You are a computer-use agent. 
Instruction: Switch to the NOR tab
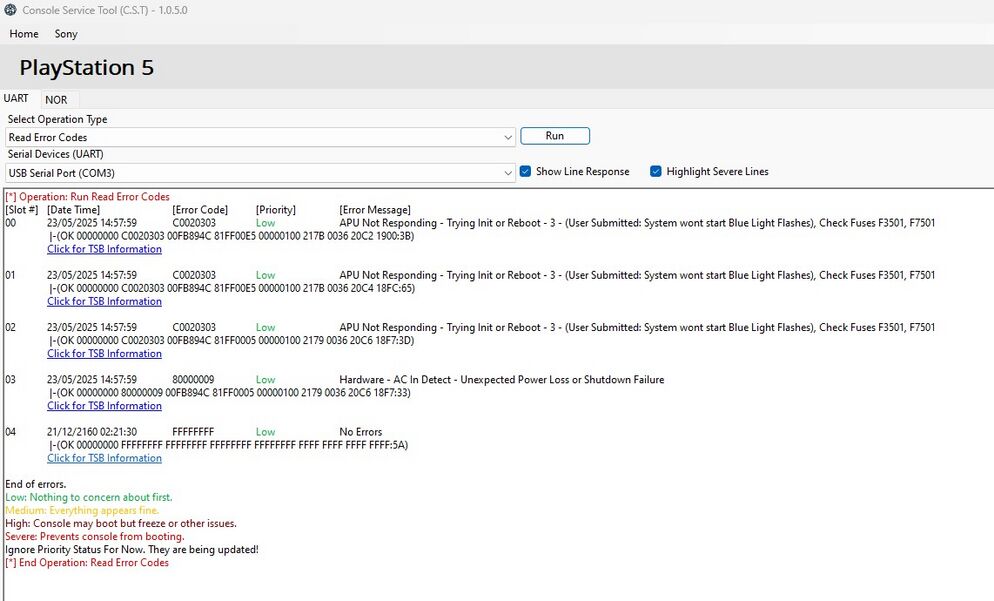(x=58, y=99)
